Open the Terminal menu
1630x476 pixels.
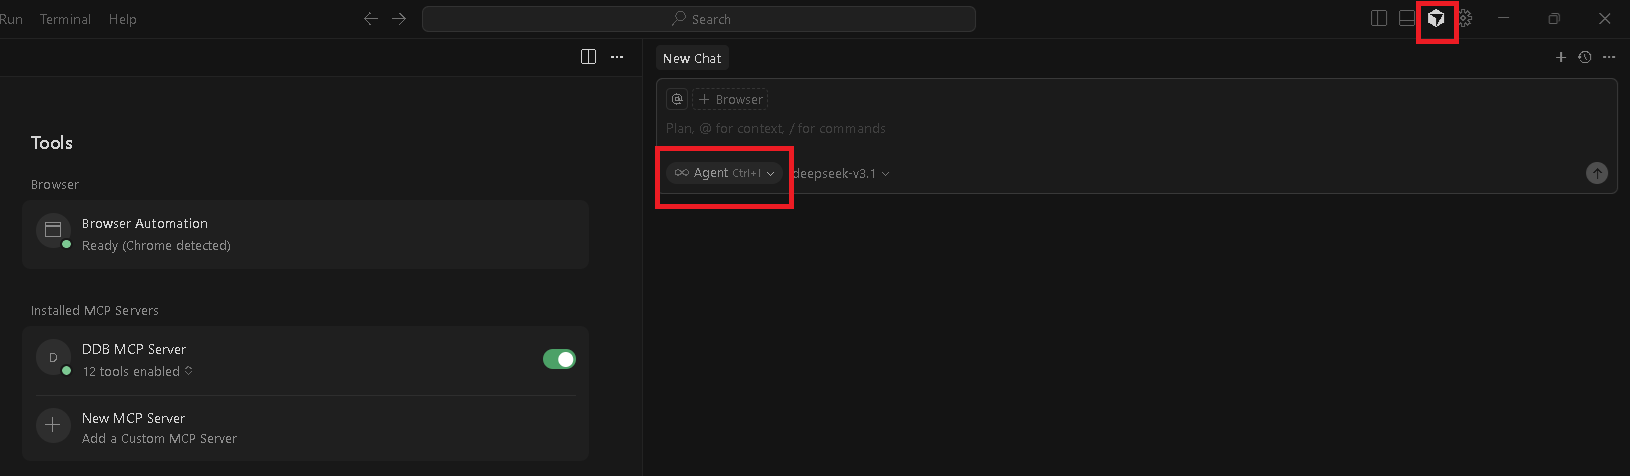pyautogui.click(x=65, y=19)
